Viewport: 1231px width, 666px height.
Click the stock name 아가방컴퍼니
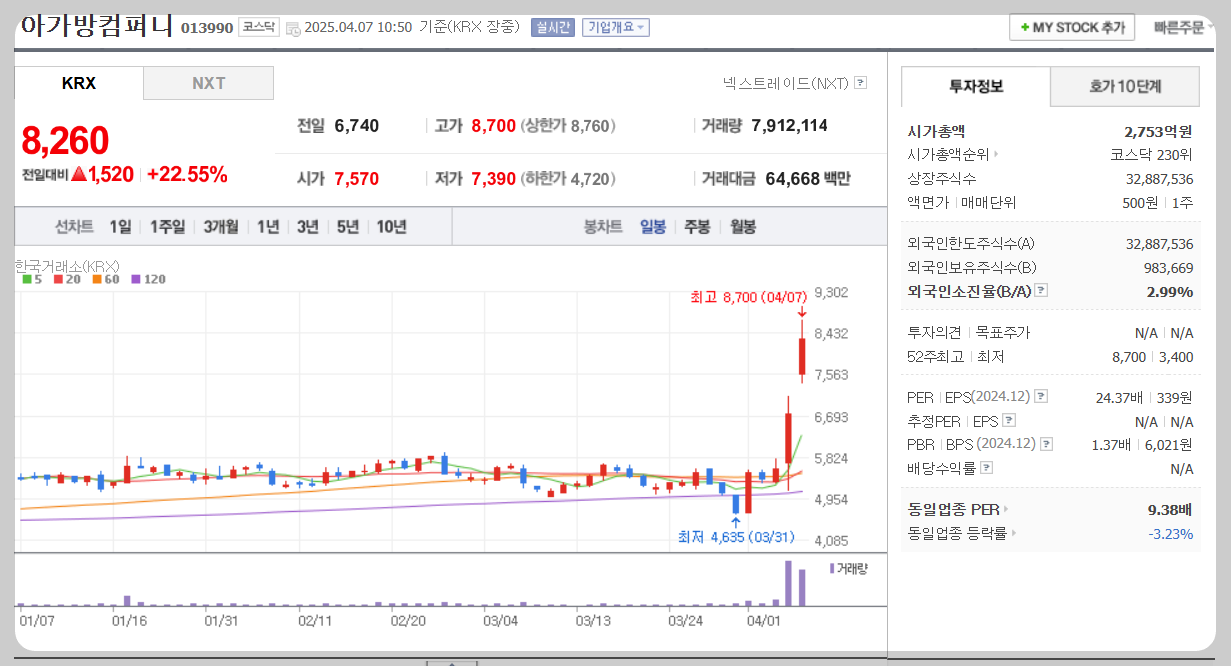pyautogui.click(x=97, y=26)
